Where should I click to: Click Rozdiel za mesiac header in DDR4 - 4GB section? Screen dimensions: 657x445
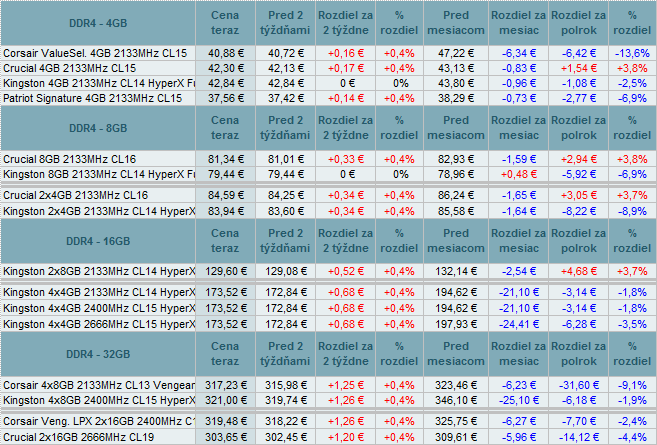pos(519,23)
